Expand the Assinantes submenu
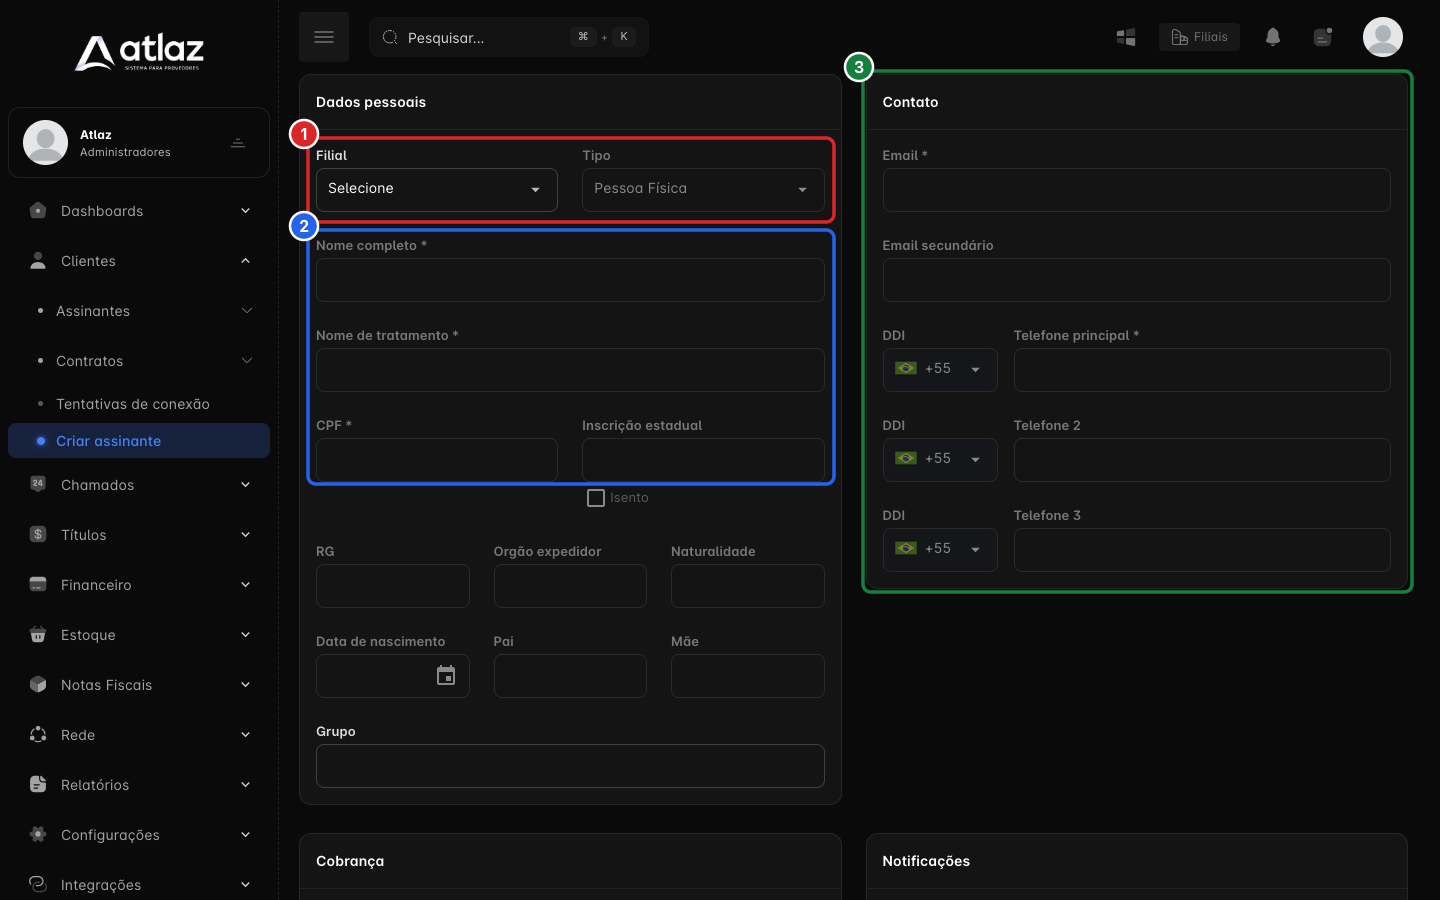This screenshot has height=900, width=1440. [x=139, y=311]
